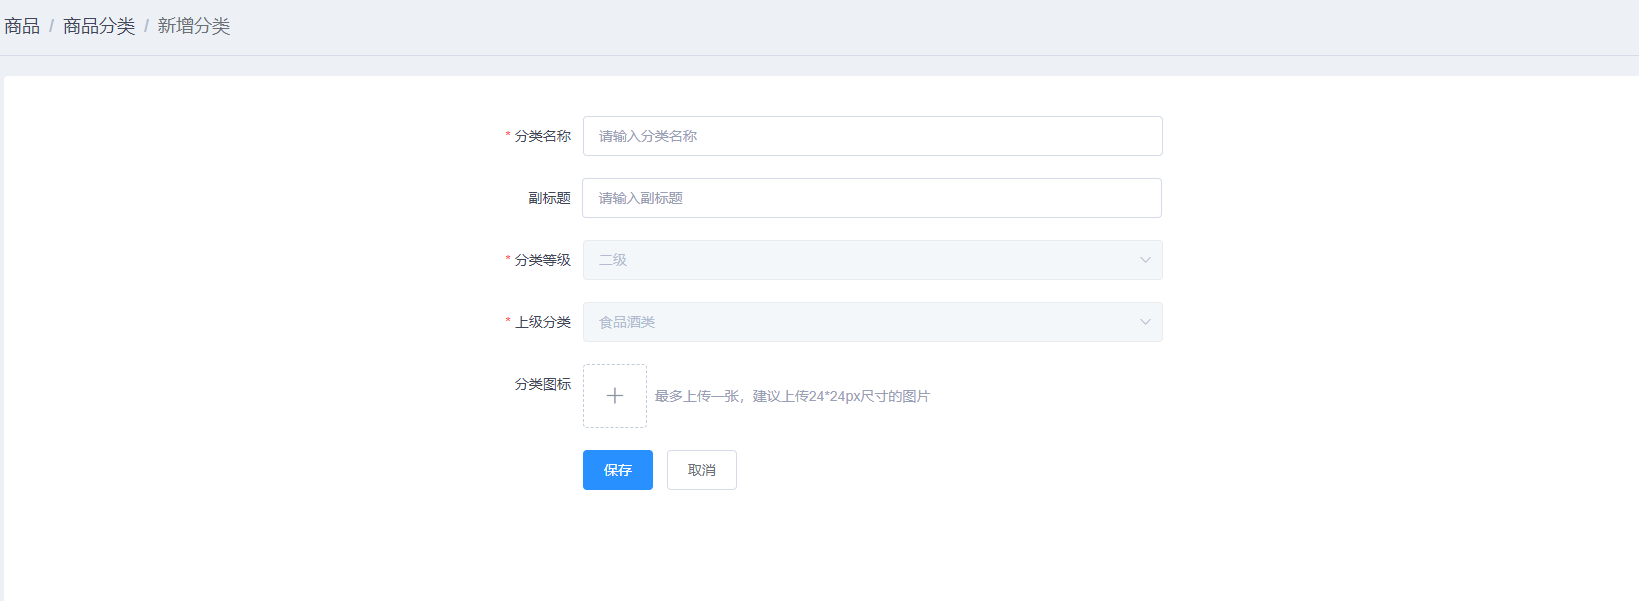
Task: Click the 分类名称 field label
Action: click(543, 136)
